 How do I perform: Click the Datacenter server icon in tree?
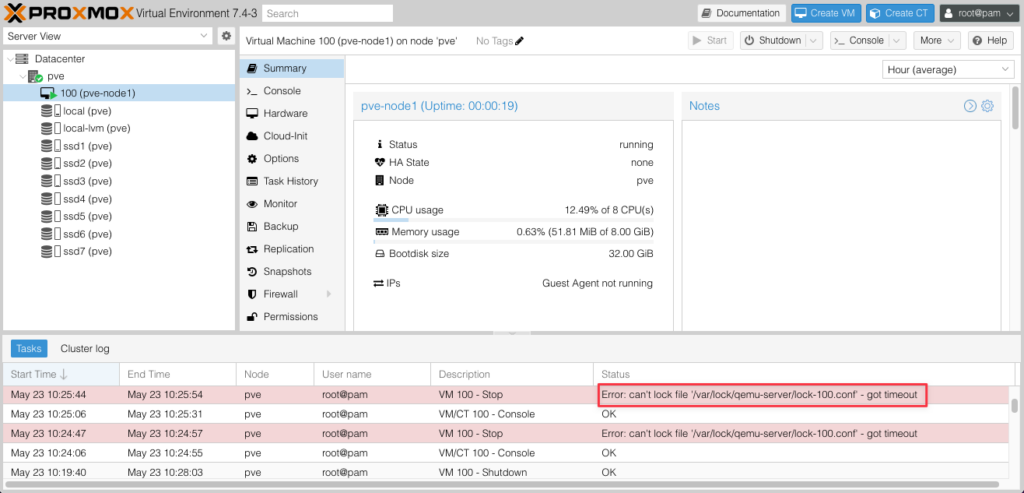pos(22,59)
